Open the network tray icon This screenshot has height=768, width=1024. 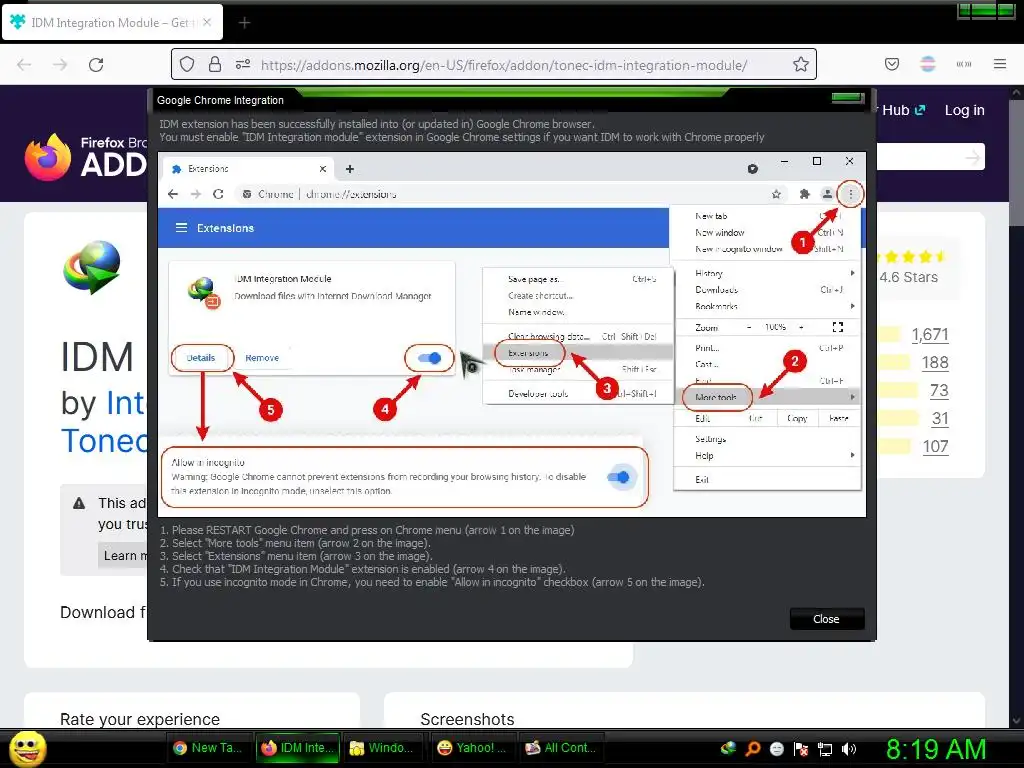[825, 748]
